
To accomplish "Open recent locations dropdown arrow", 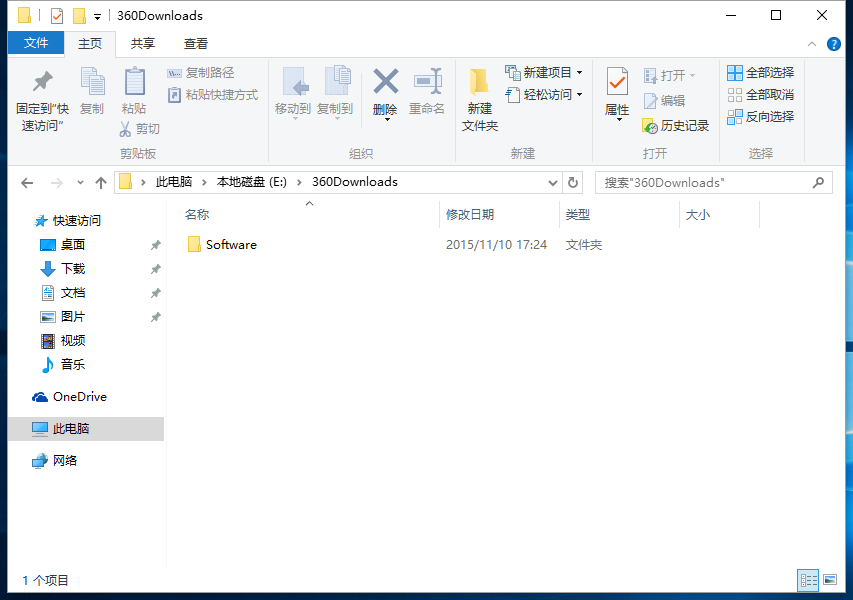I will tap(81, 183).
